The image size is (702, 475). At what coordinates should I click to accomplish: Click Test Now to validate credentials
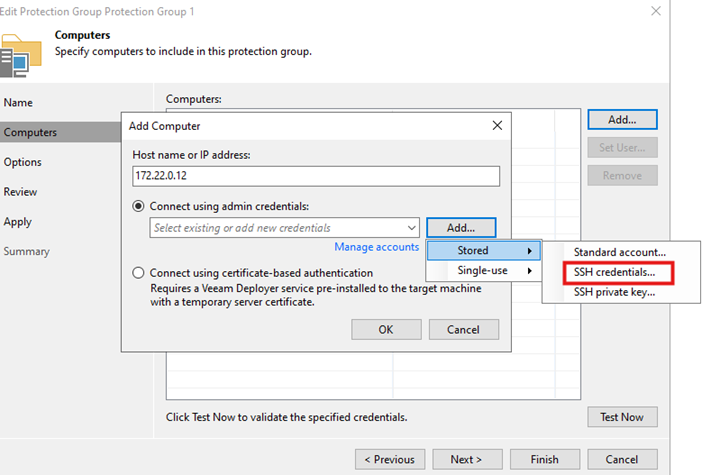[621, 417]
